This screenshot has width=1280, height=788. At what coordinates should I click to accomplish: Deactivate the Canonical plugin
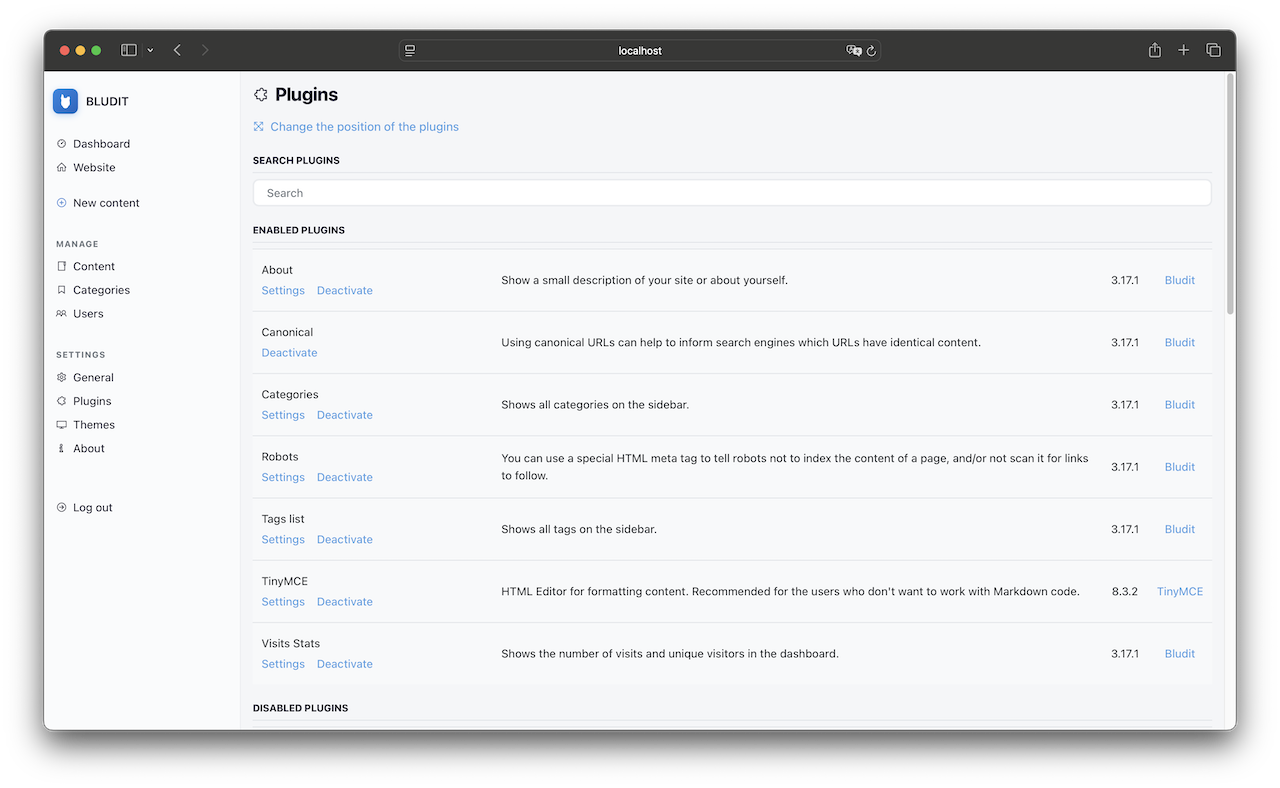click(x=289, y=352)
